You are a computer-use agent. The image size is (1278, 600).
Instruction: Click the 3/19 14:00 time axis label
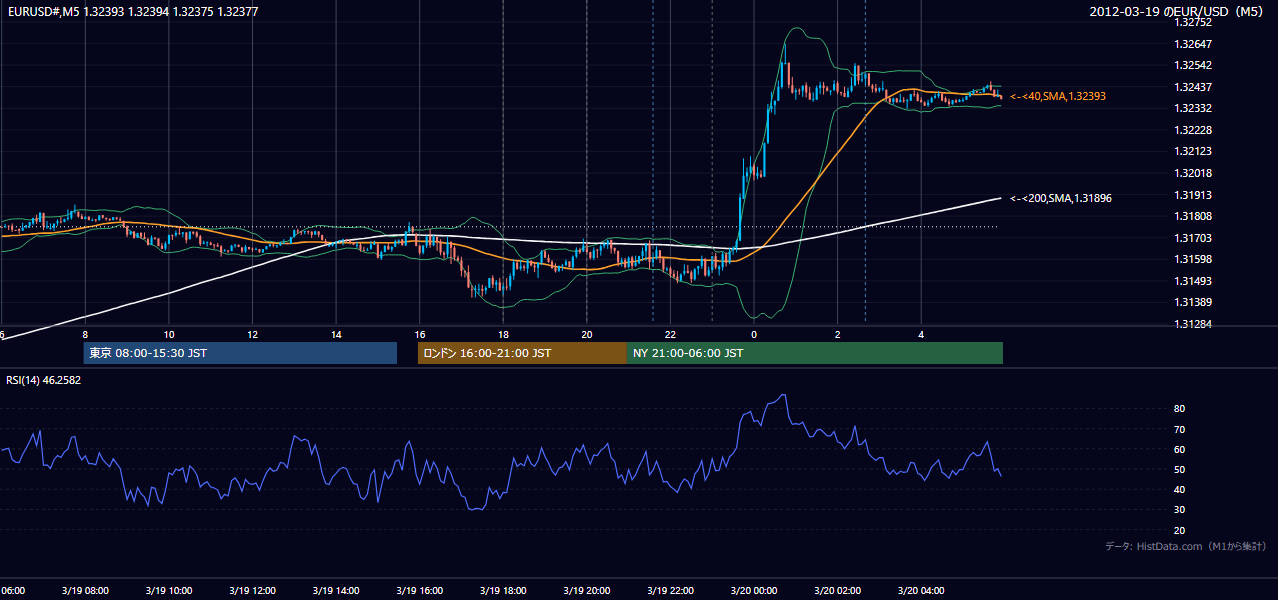pyautogui.click(x=336, y=590)
